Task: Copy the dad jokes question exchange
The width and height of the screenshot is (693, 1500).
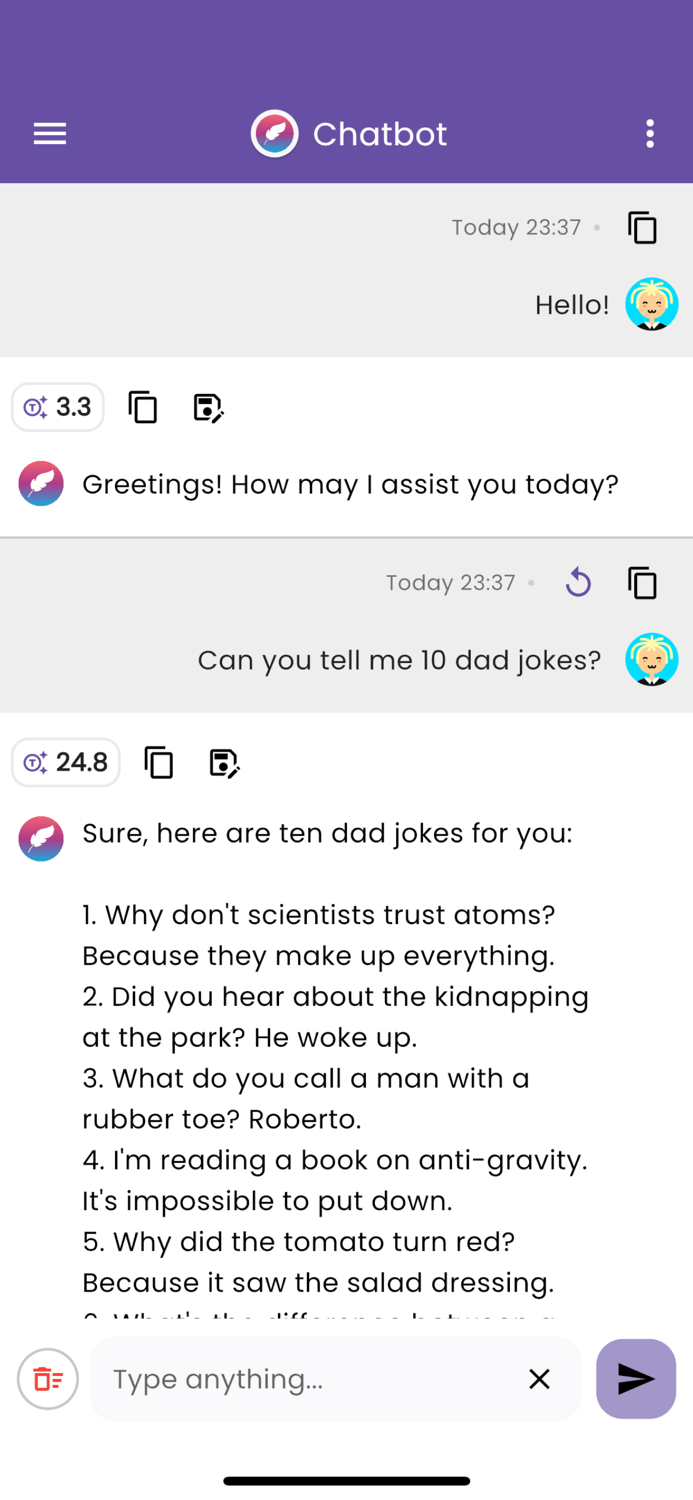Action: (642, 583)
